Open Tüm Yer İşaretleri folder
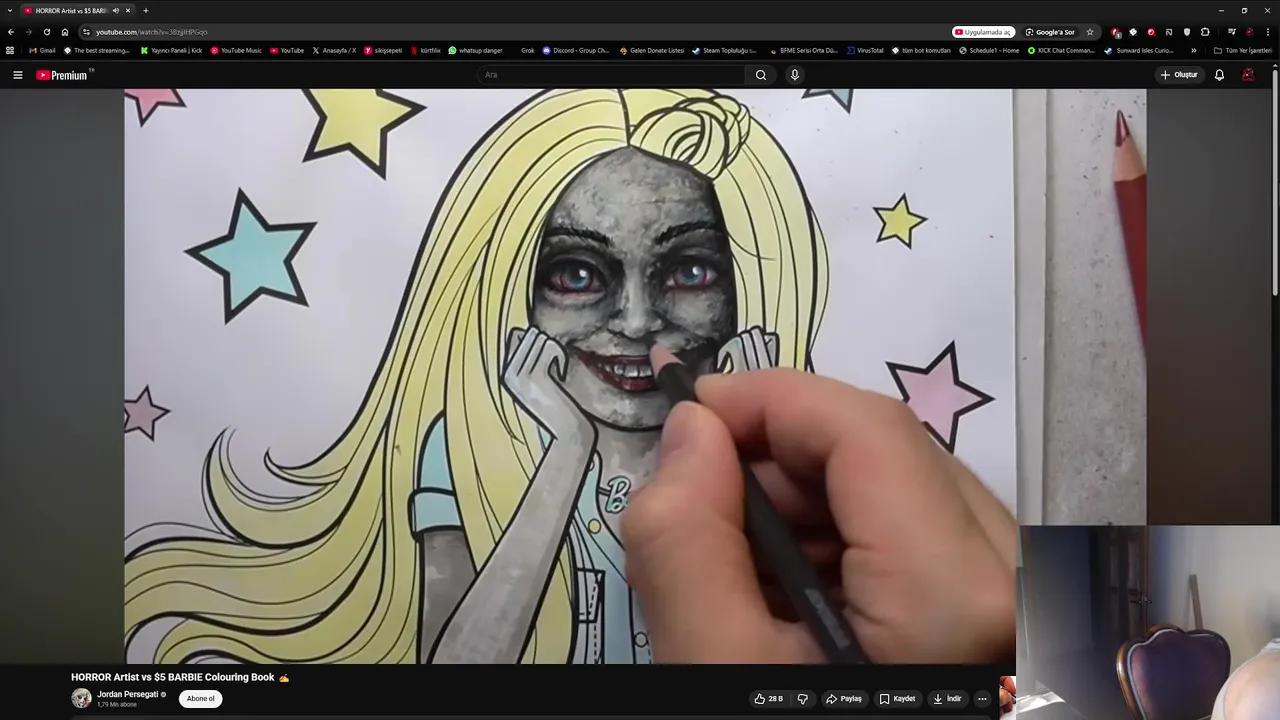This screenshot has width=1280, height=720. [1243, 50]
